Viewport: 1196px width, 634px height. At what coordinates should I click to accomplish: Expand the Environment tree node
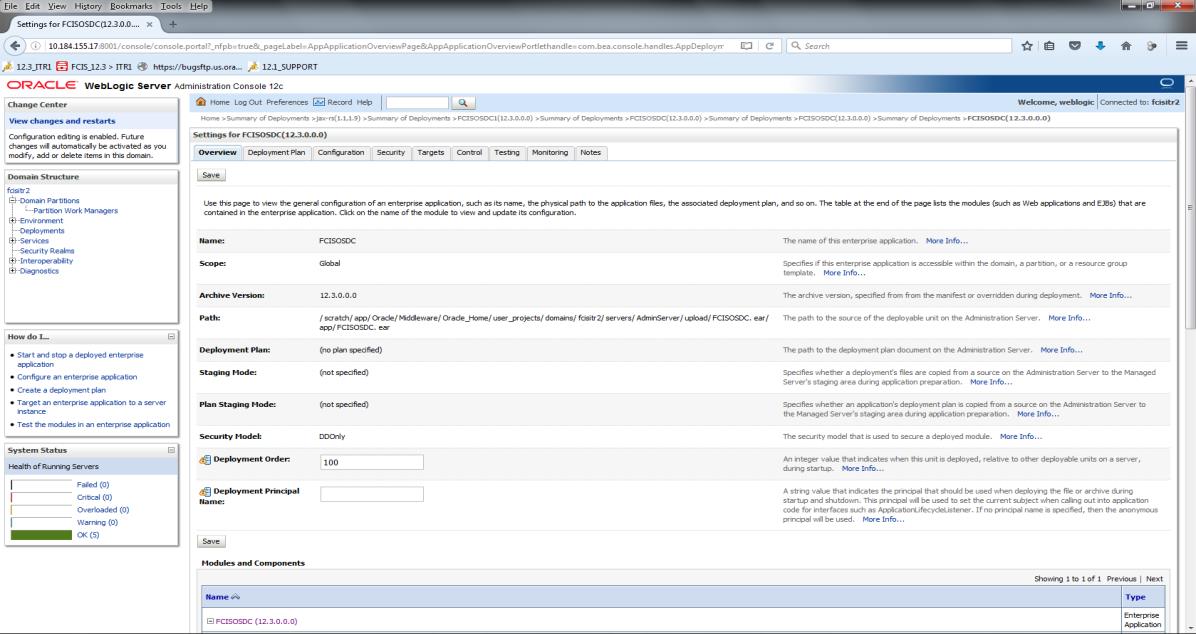pyautogui.click(x=12, y=220)
